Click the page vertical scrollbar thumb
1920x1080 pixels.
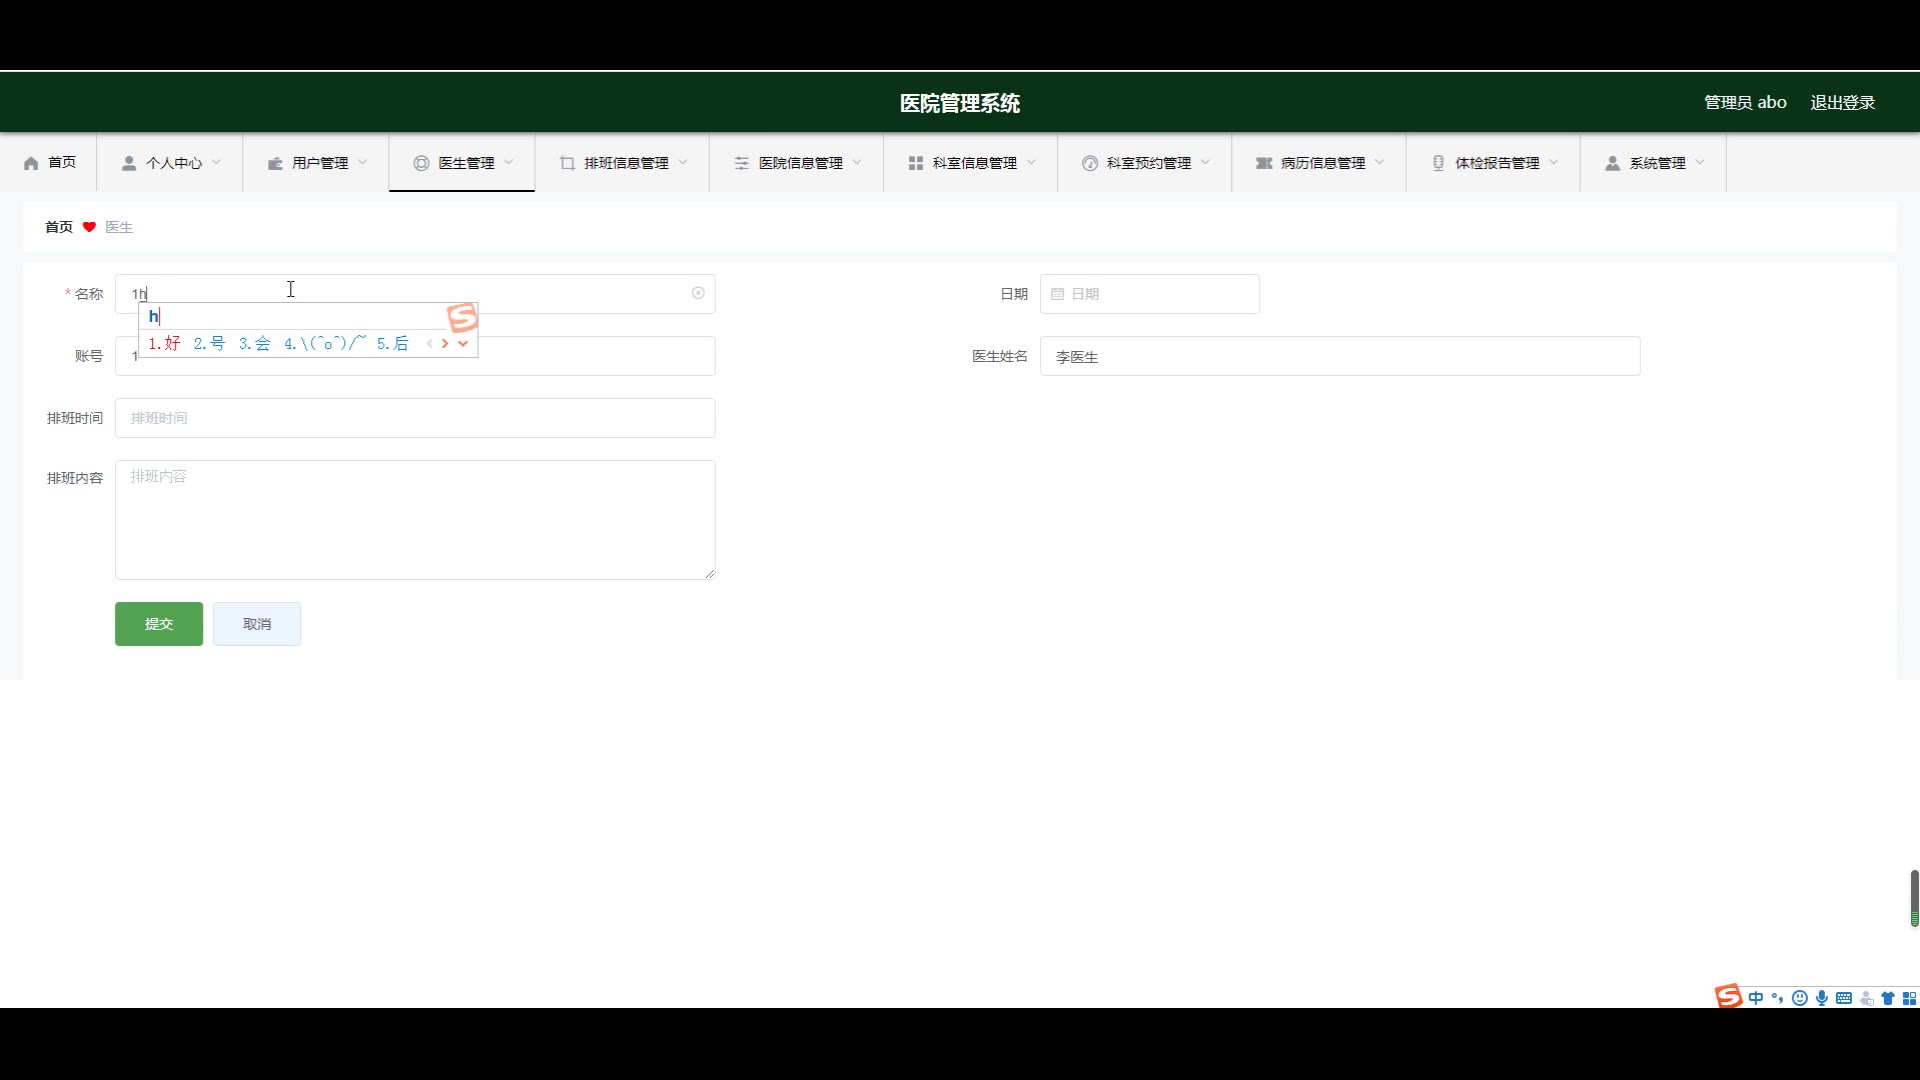click(x=1914, y=897)
